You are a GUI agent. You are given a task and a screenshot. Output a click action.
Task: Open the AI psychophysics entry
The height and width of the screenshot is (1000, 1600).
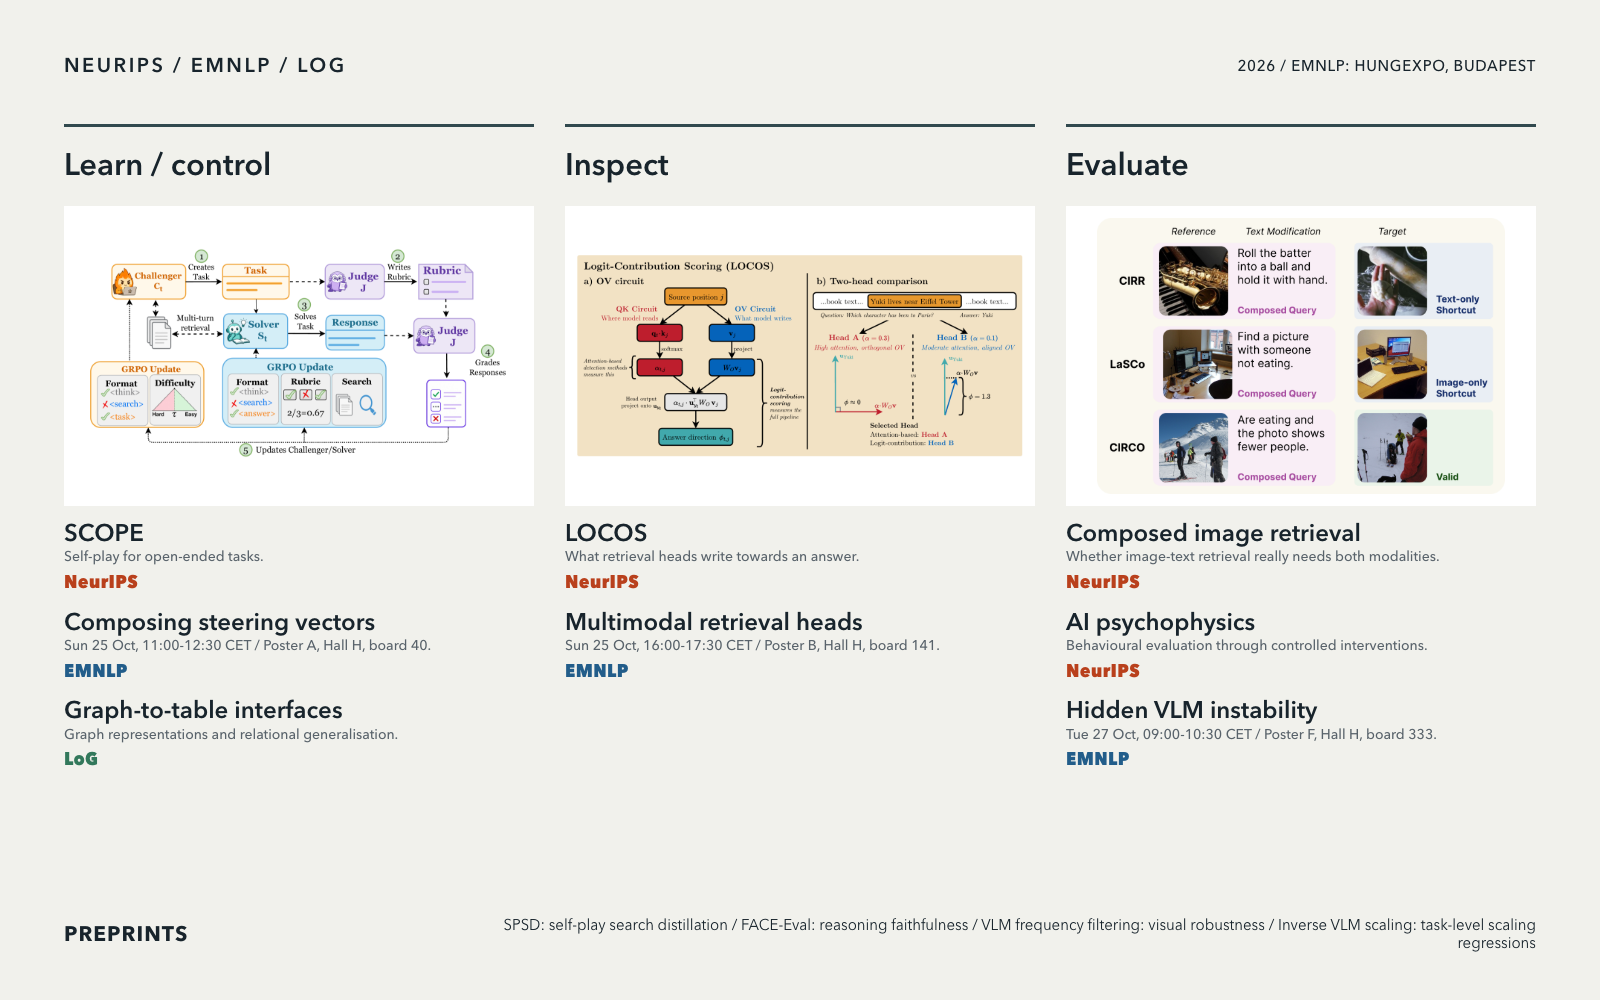tap(1160, 622)
